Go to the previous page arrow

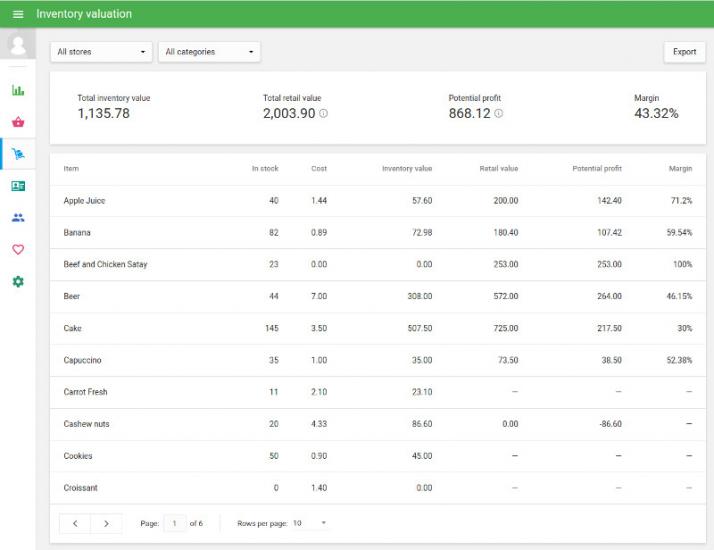tap(75, 523)
